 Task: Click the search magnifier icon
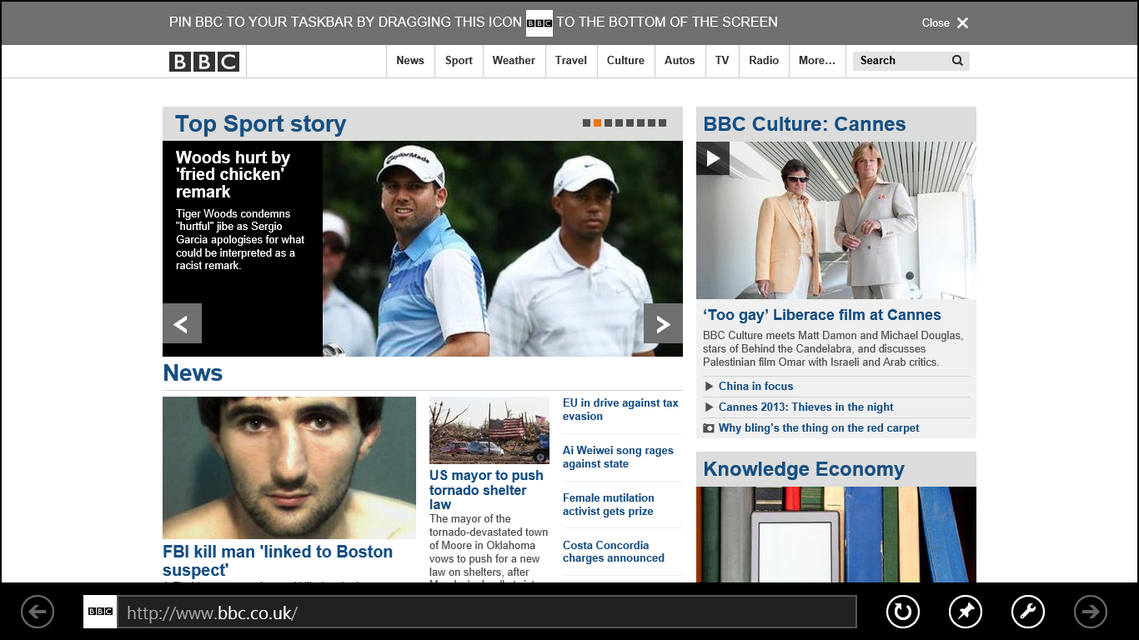tap(957, 61)
